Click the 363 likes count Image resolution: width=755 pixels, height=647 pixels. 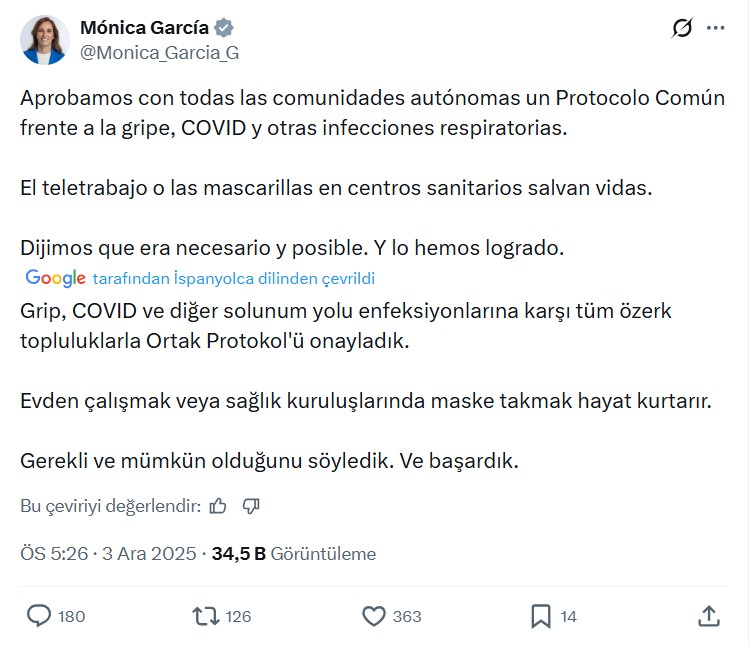(407, 617)
